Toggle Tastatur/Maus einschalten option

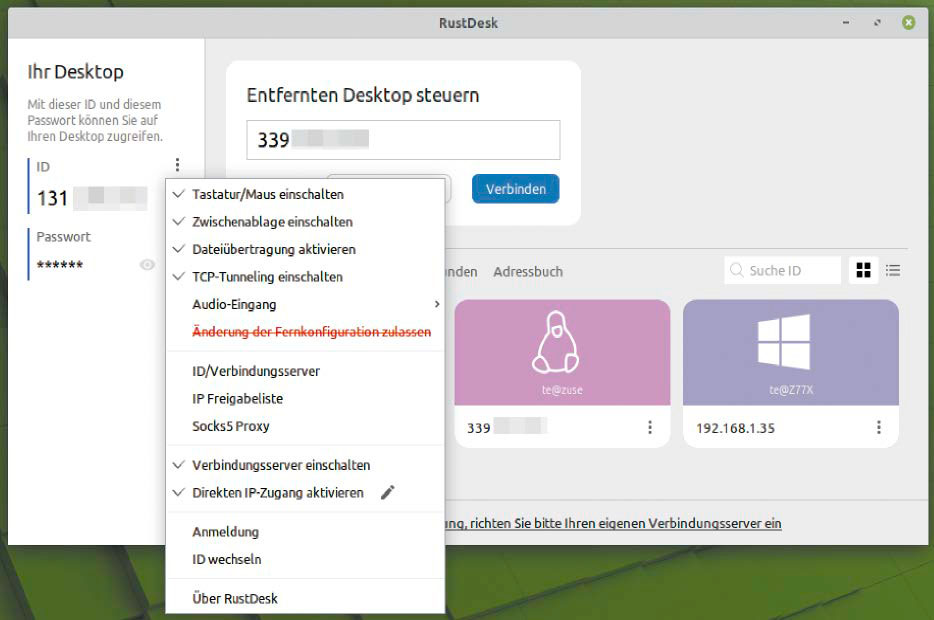pos(306,194)
